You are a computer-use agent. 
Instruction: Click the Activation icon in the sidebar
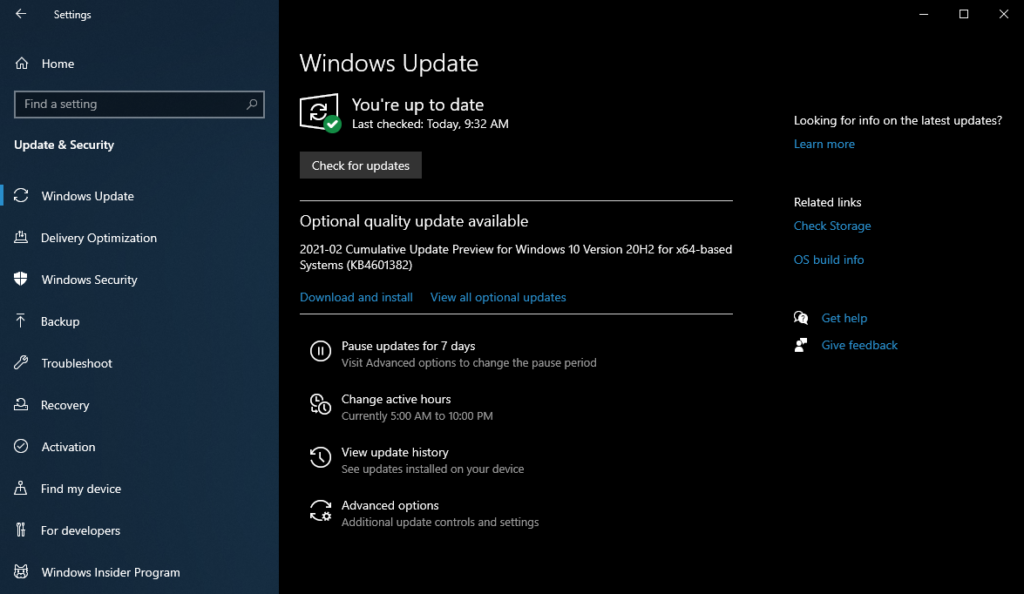21,447
